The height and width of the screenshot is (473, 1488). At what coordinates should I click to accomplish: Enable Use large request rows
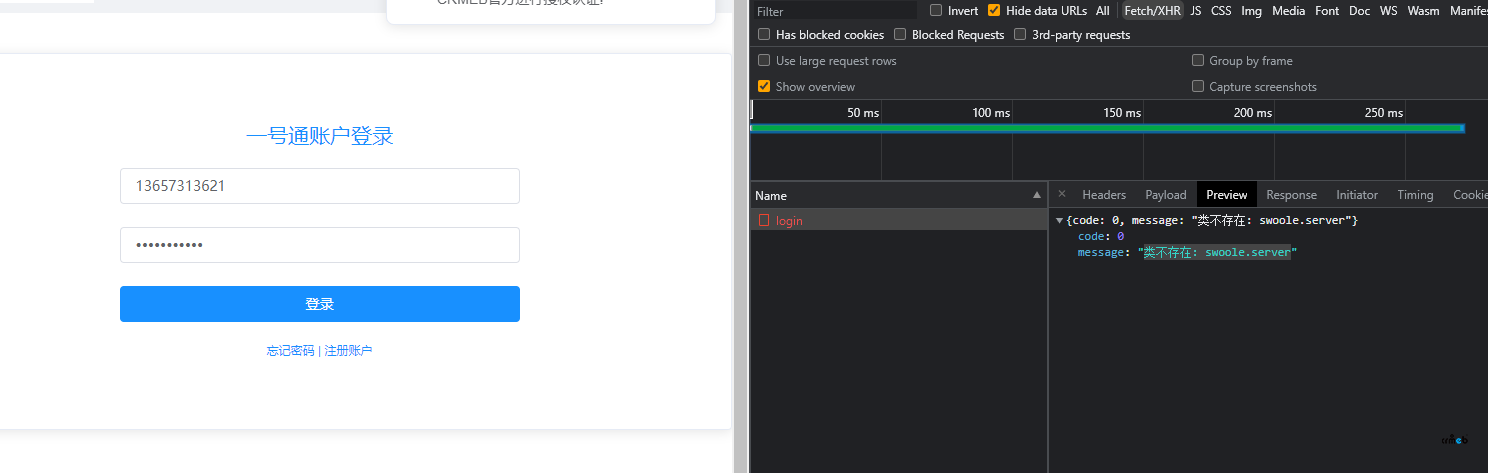click(x=764, y=60)
